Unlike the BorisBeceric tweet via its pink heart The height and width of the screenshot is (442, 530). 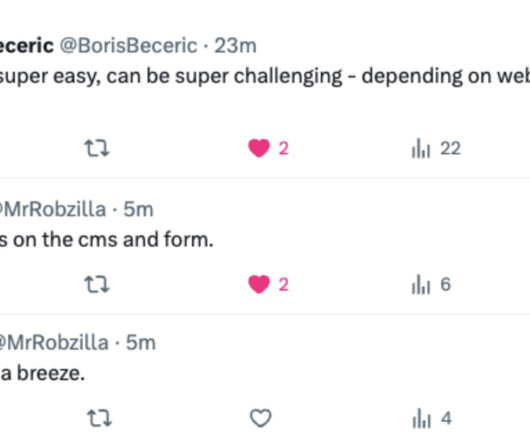[x=259, y=148]
